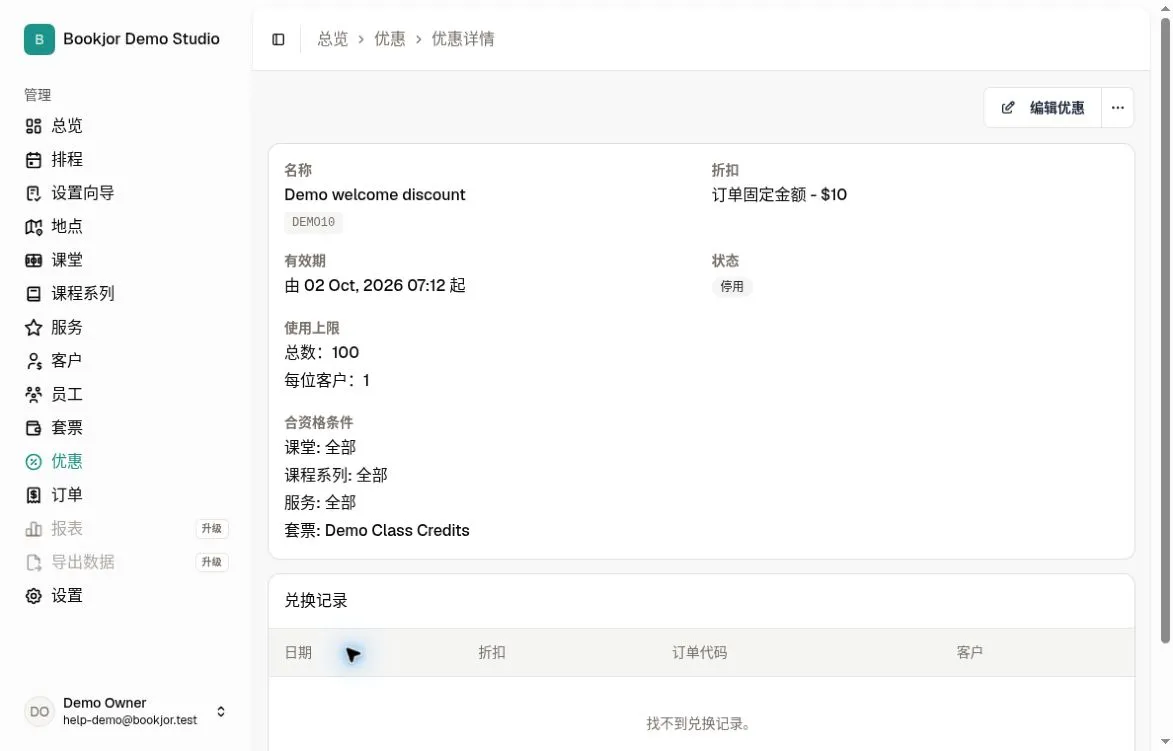Image resolution: width=1173 pixels, height=751 pixels.
Task: Click the 报表 bar chart icon
Action: click(34, 529)
